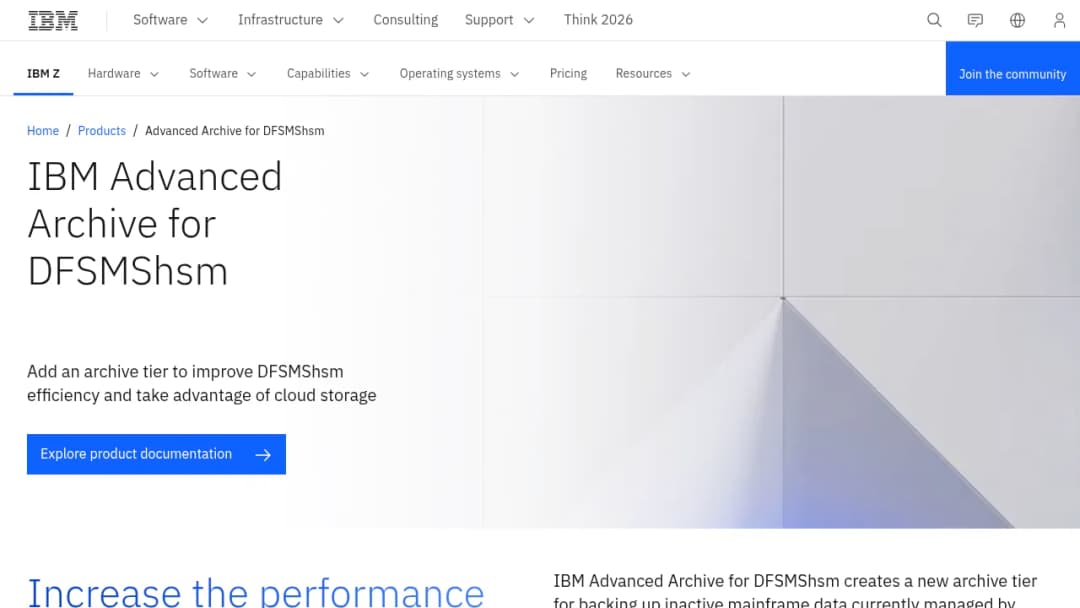The width and height of the screenshot is (1080, 608).
Task: Open the user profile icon
Action: [1059, 20]
